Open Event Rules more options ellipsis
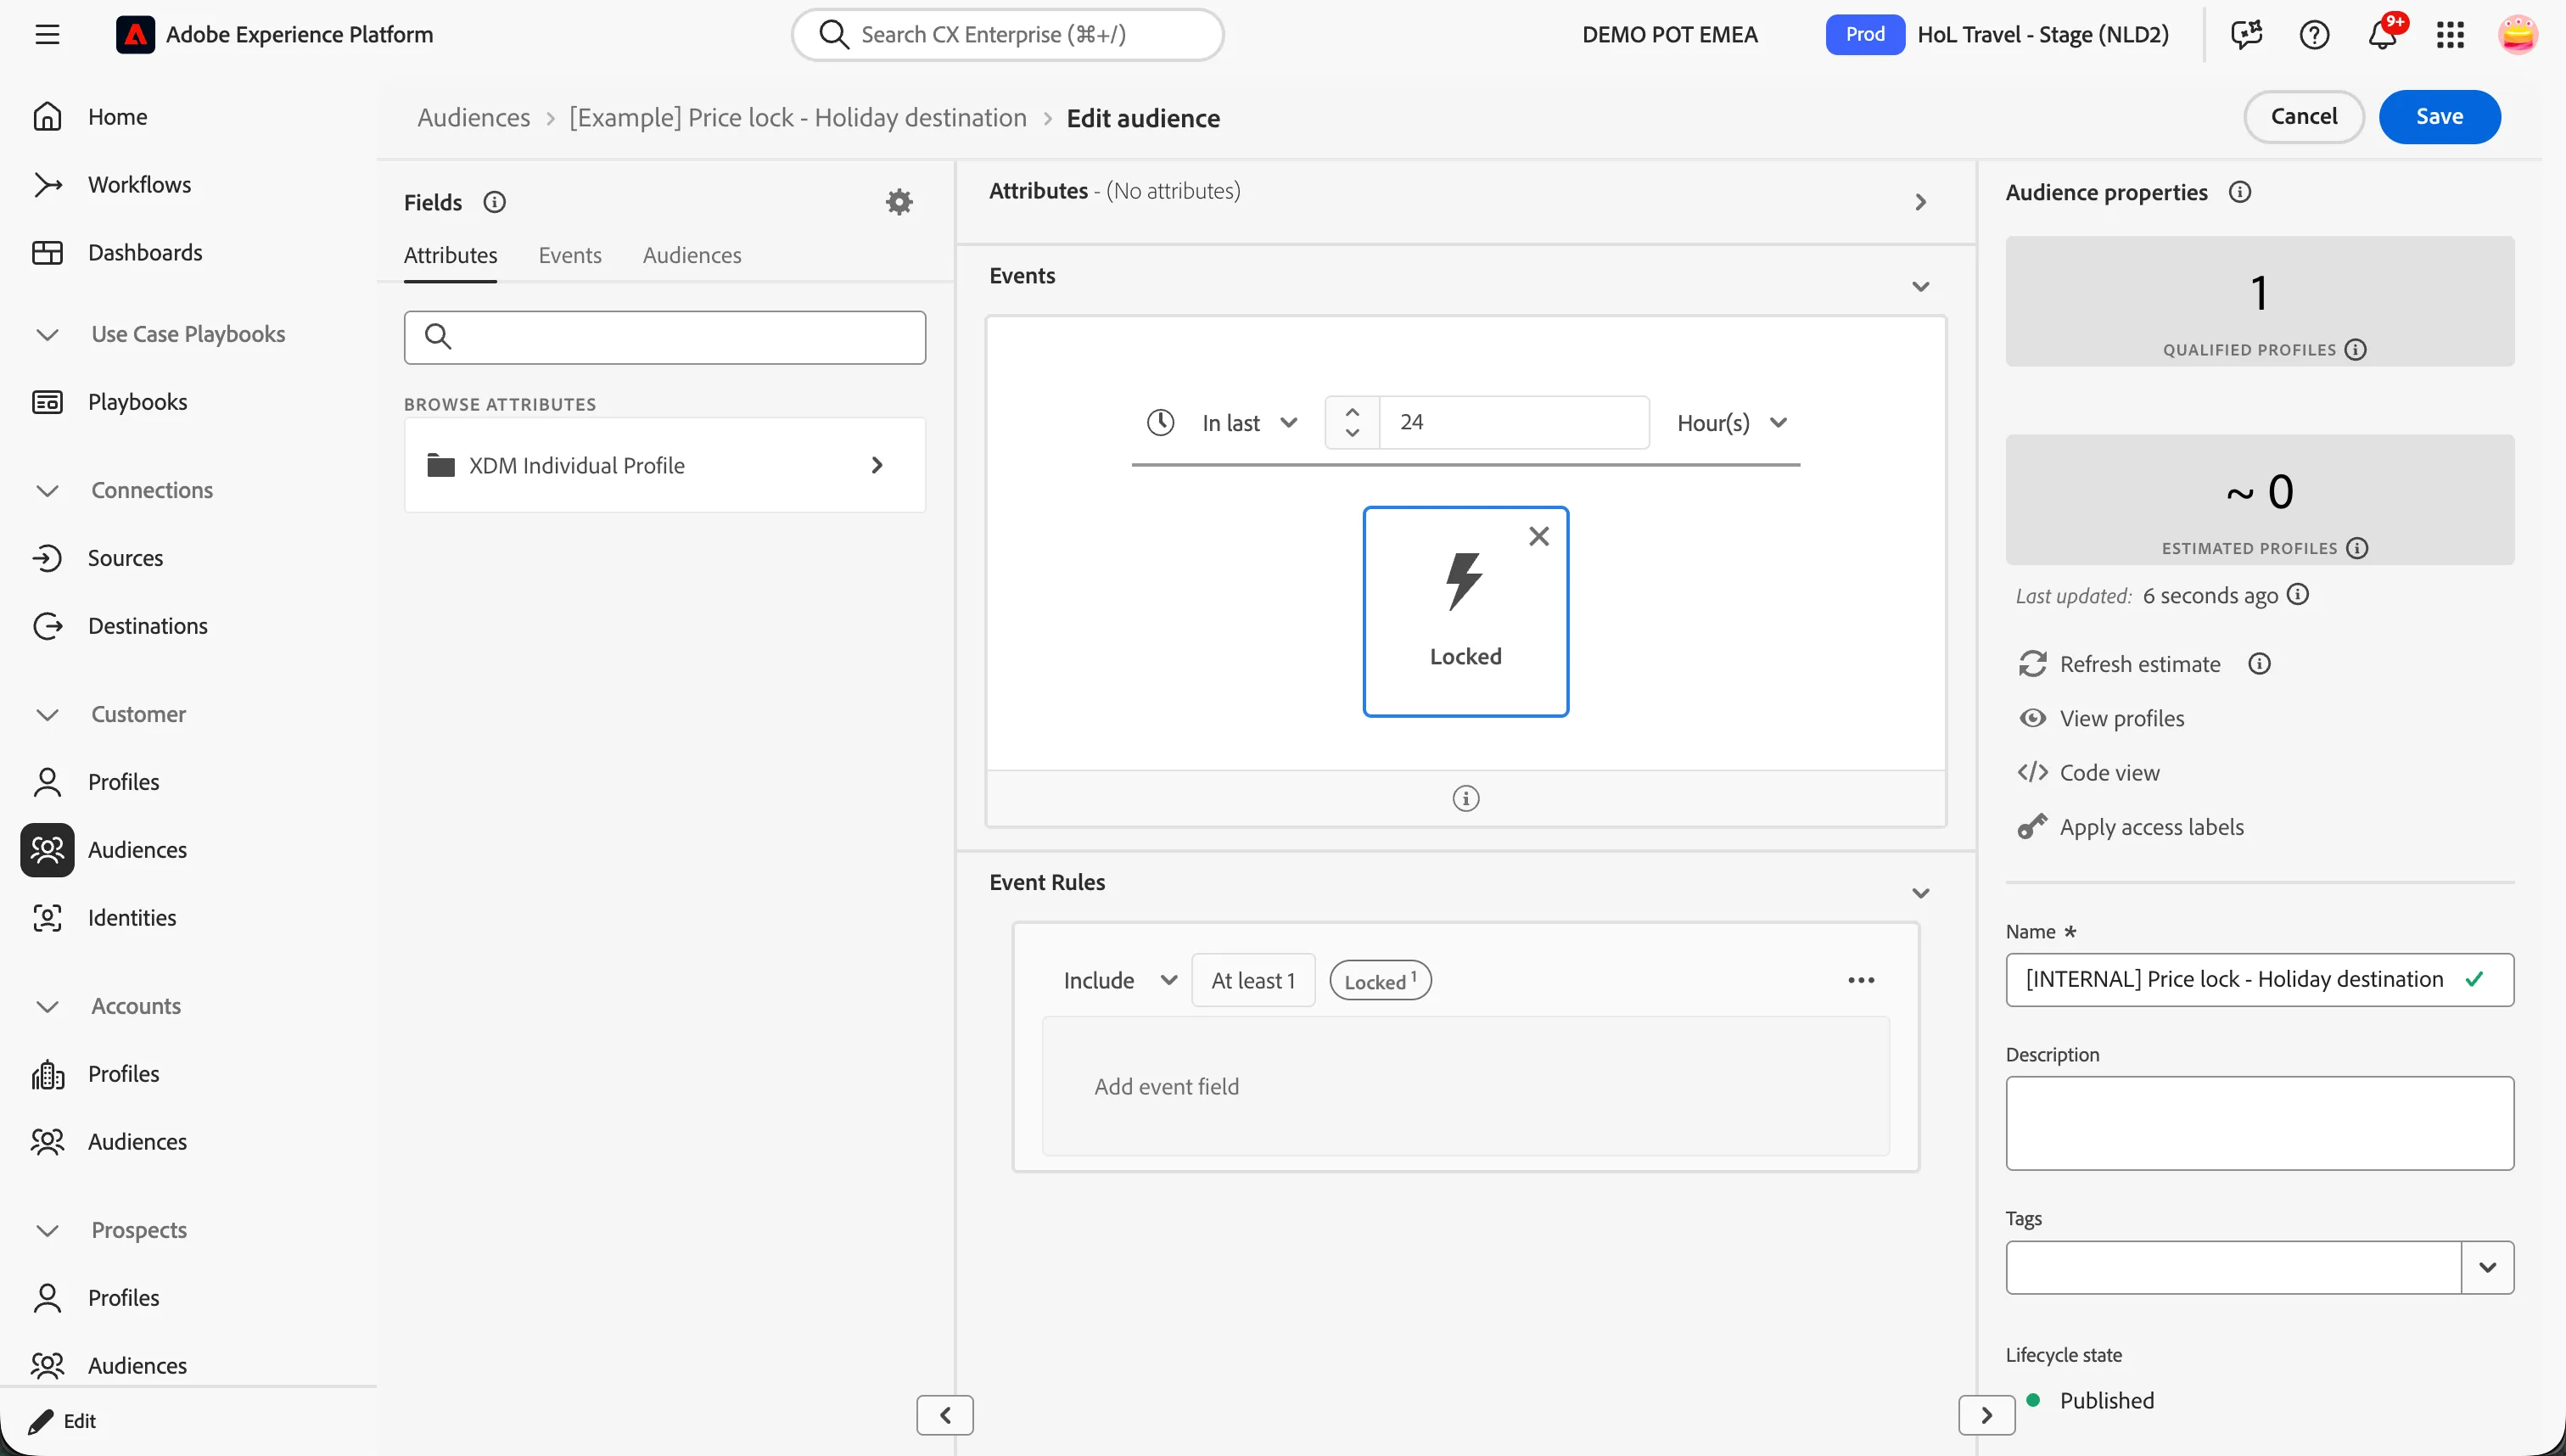 coord(1861,980)
